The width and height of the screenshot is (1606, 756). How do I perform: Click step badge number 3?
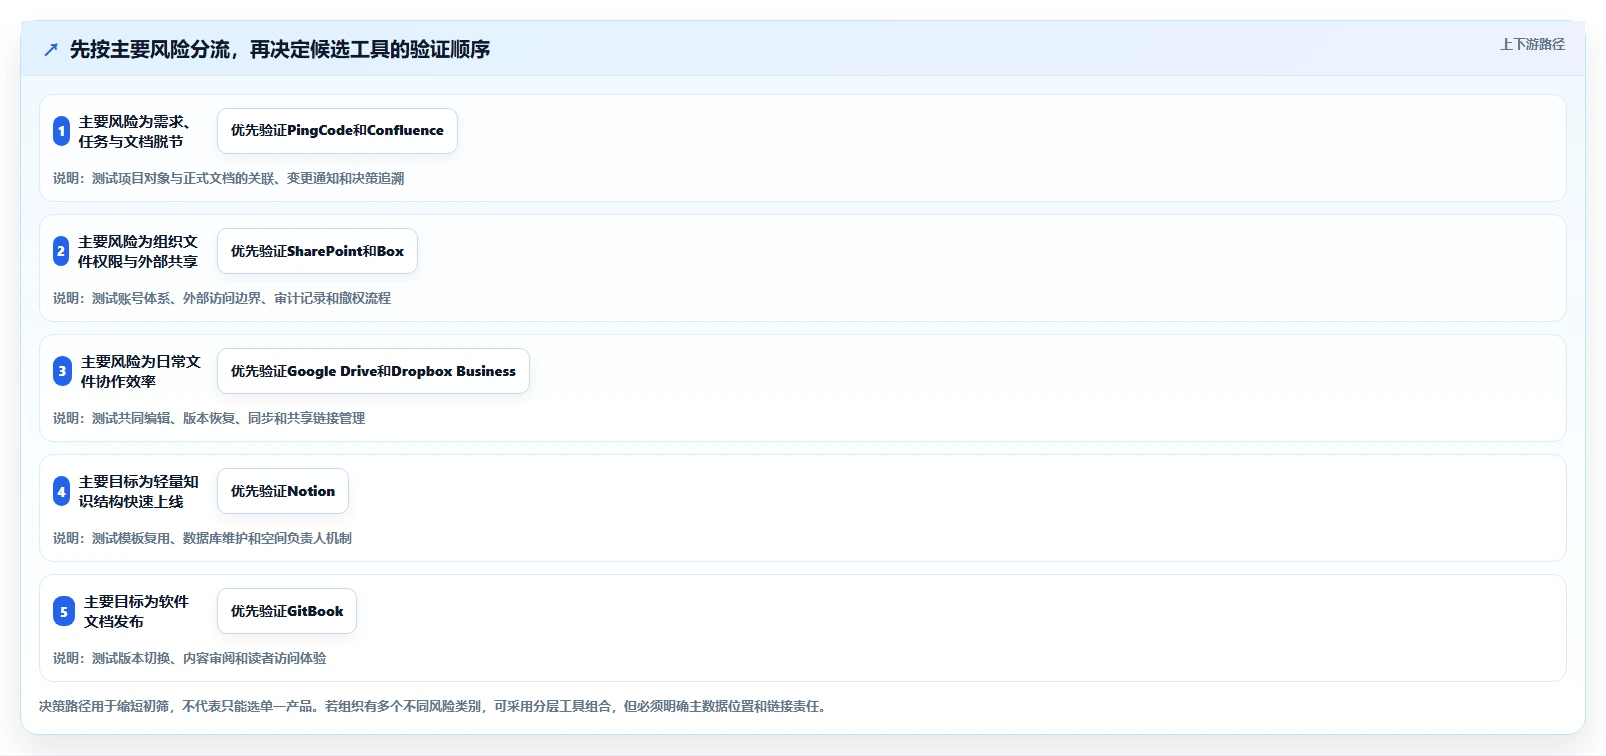(62, 371)
